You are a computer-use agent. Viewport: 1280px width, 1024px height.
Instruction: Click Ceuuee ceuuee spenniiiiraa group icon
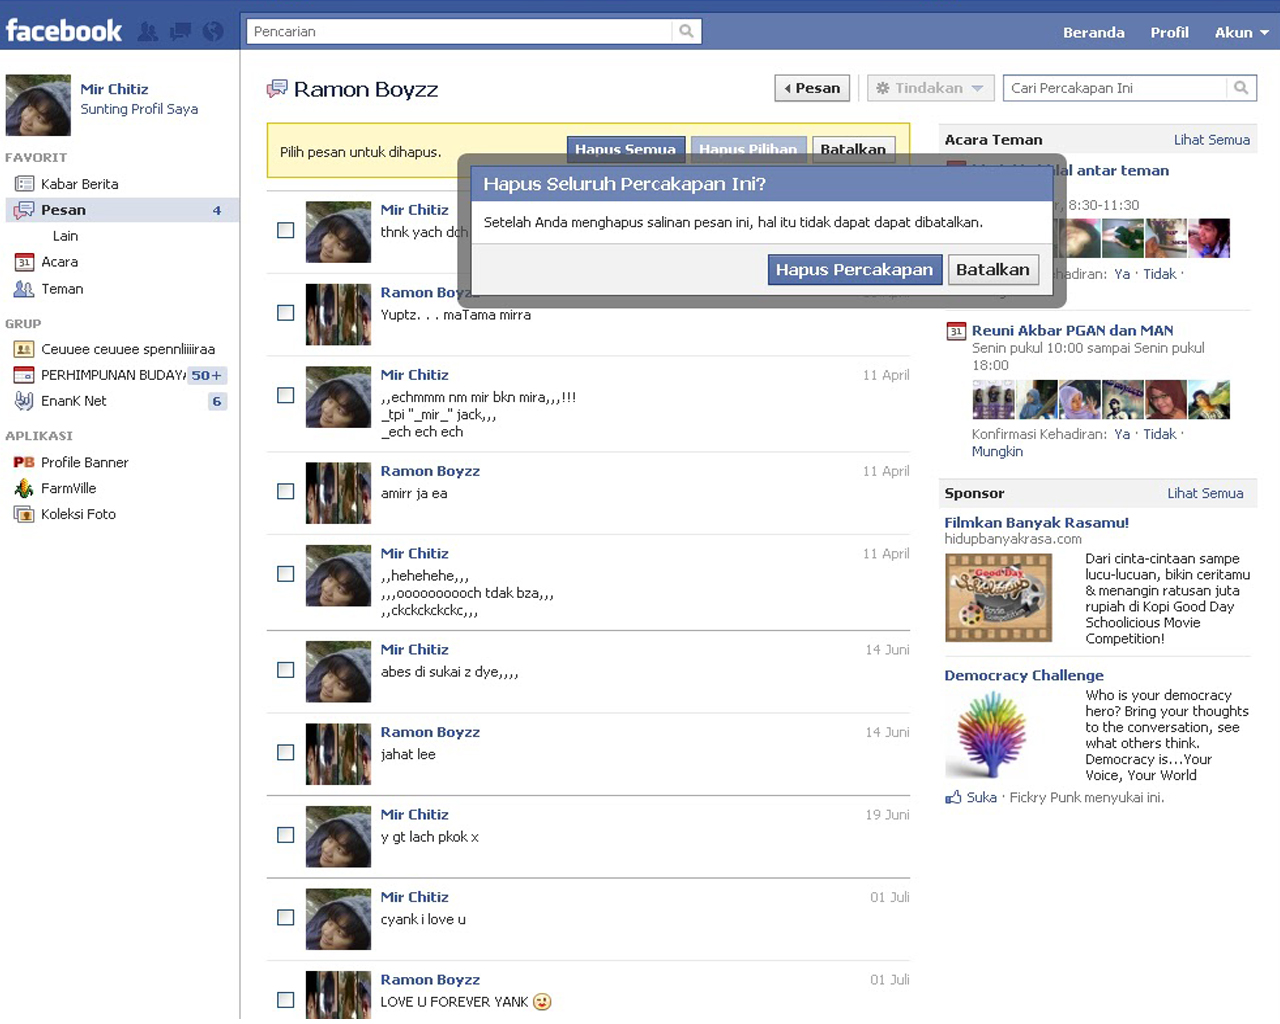tap(24, 349)
